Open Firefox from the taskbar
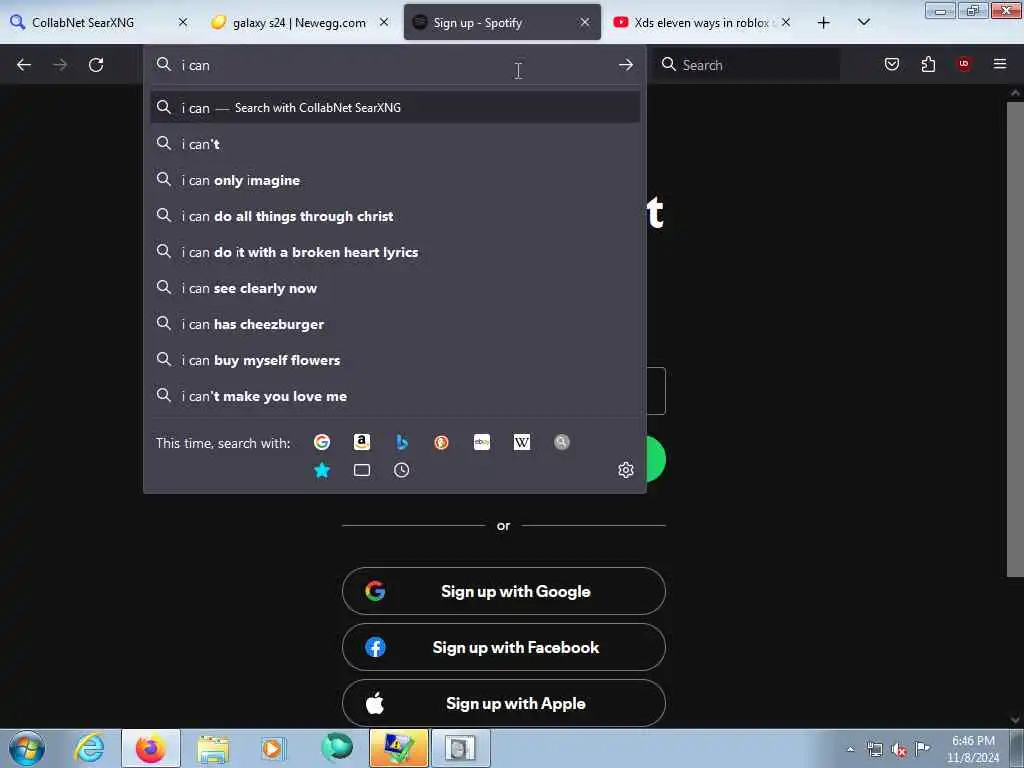 pyautogui.click(x=150, y=748)
